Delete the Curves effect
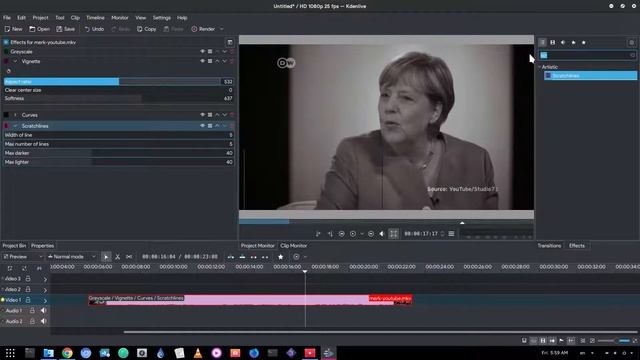Screen dimensions: 640x360 [232, 115]
